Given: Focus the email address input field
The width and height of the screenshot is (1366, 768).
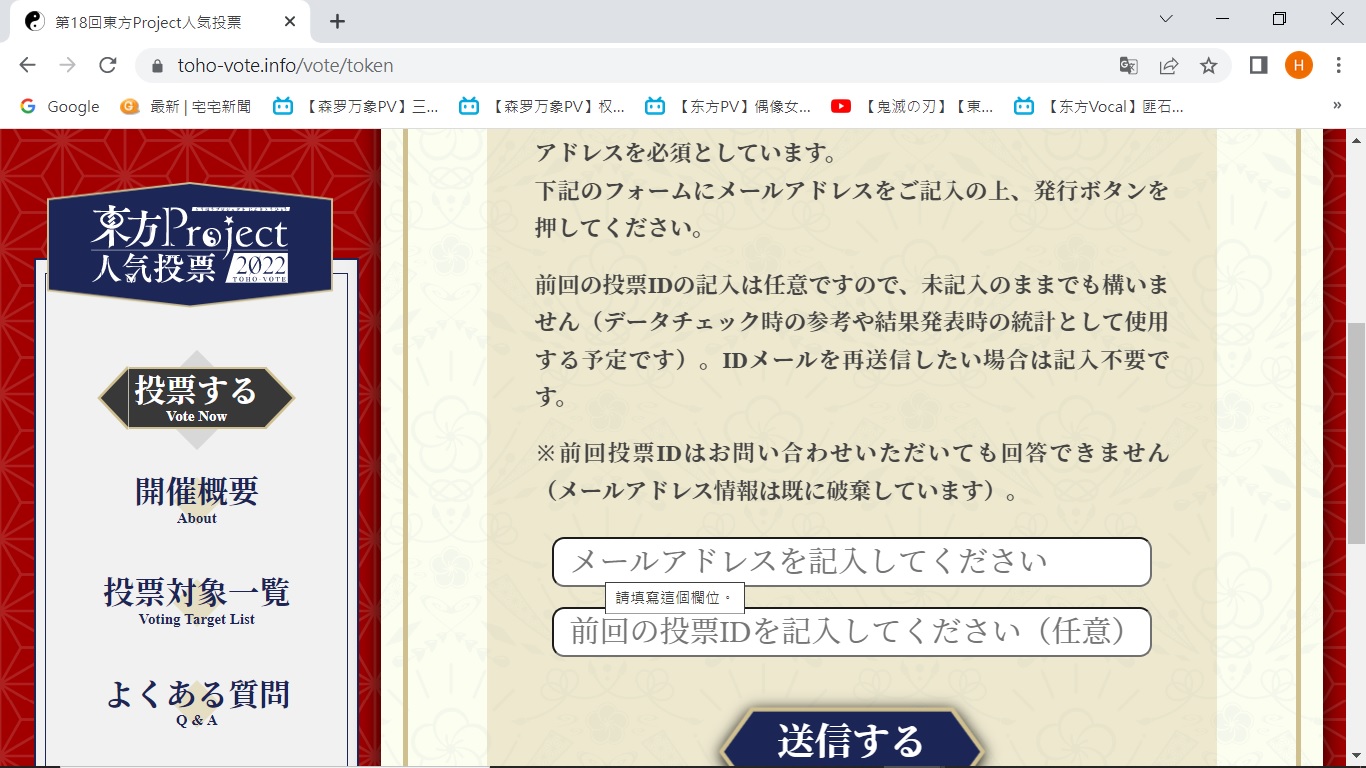Looking at the screenshot, I should (851, 562).
